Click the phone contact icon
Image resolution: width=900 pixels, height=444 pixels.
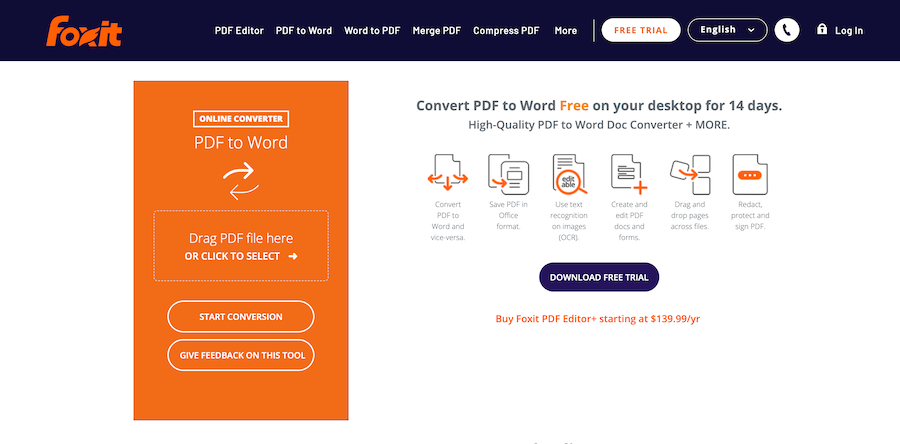coord(786,30)
